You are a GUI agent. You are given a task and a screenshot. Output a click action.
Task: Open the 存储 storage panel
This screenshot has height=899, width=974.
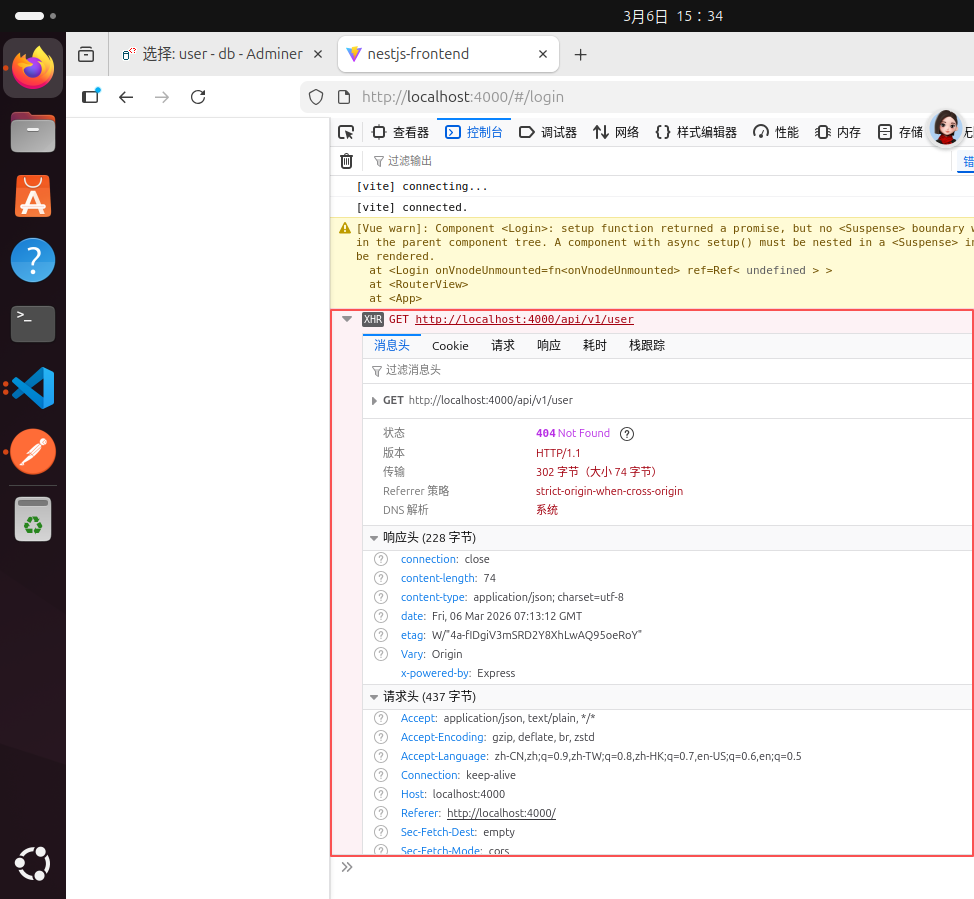pos(900,132)
